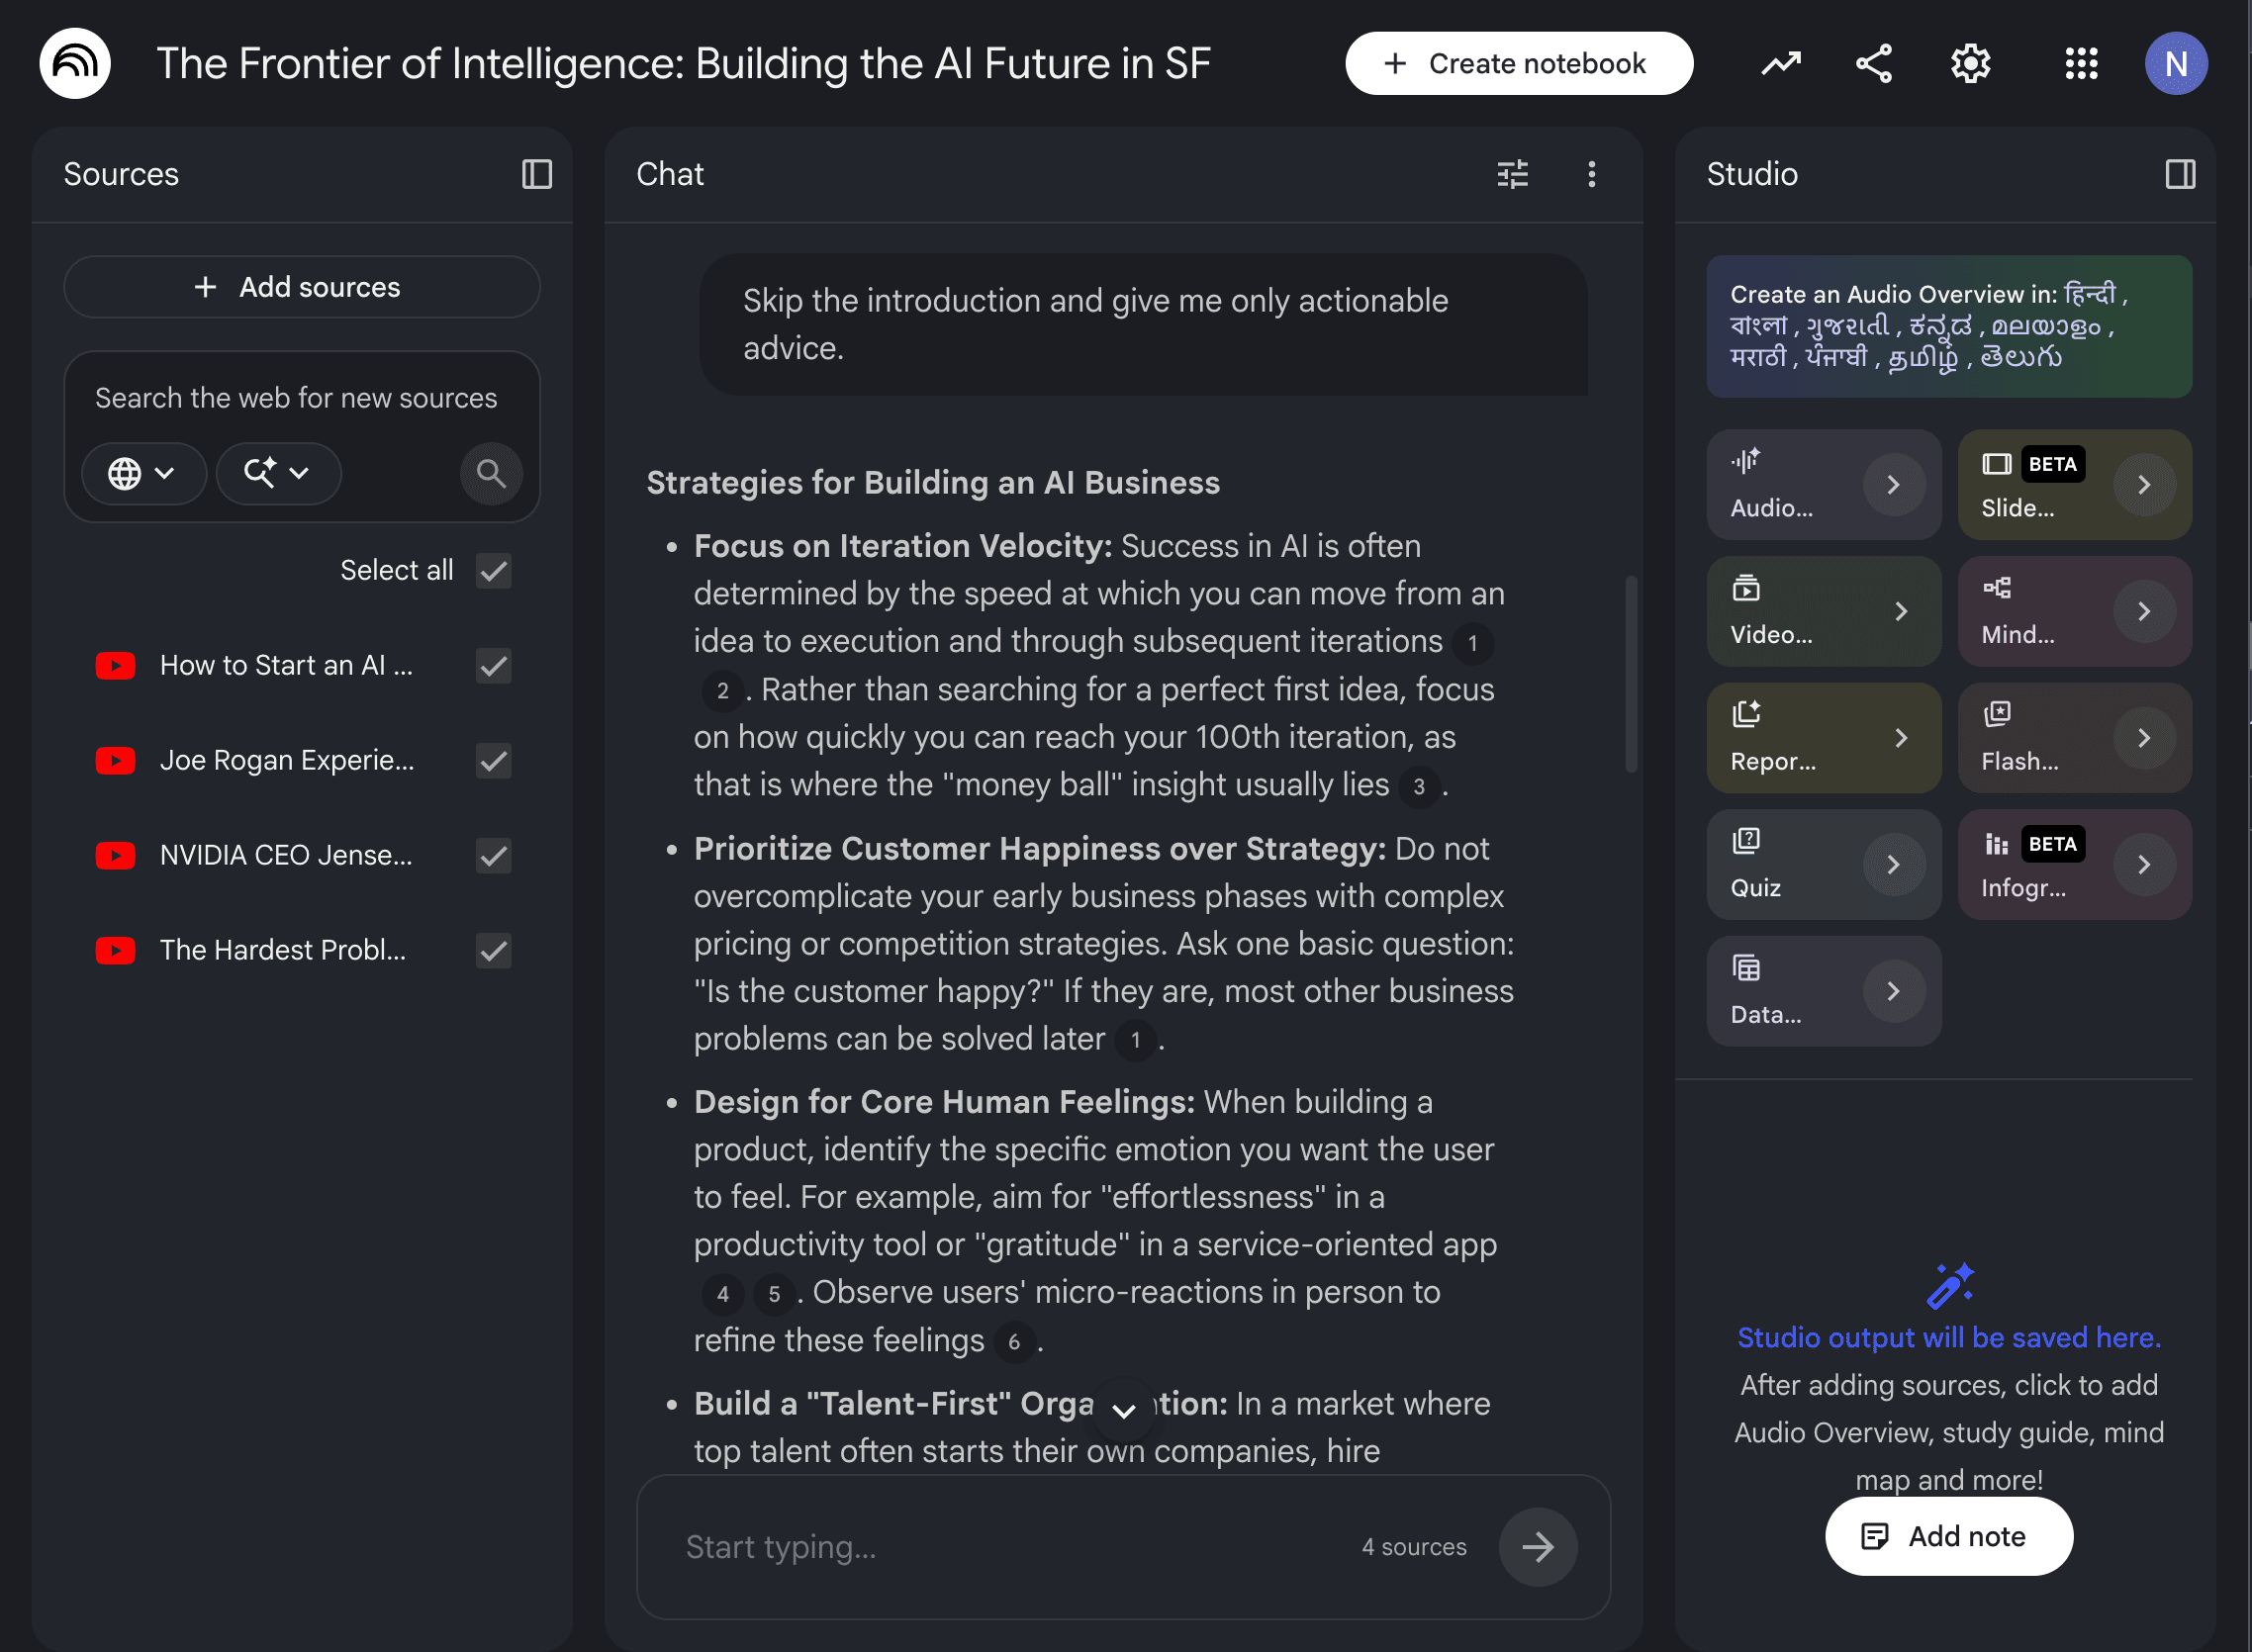Screen dimensions: 2252x1652
Task: Open the settings gear
Action: (1970, 64)
